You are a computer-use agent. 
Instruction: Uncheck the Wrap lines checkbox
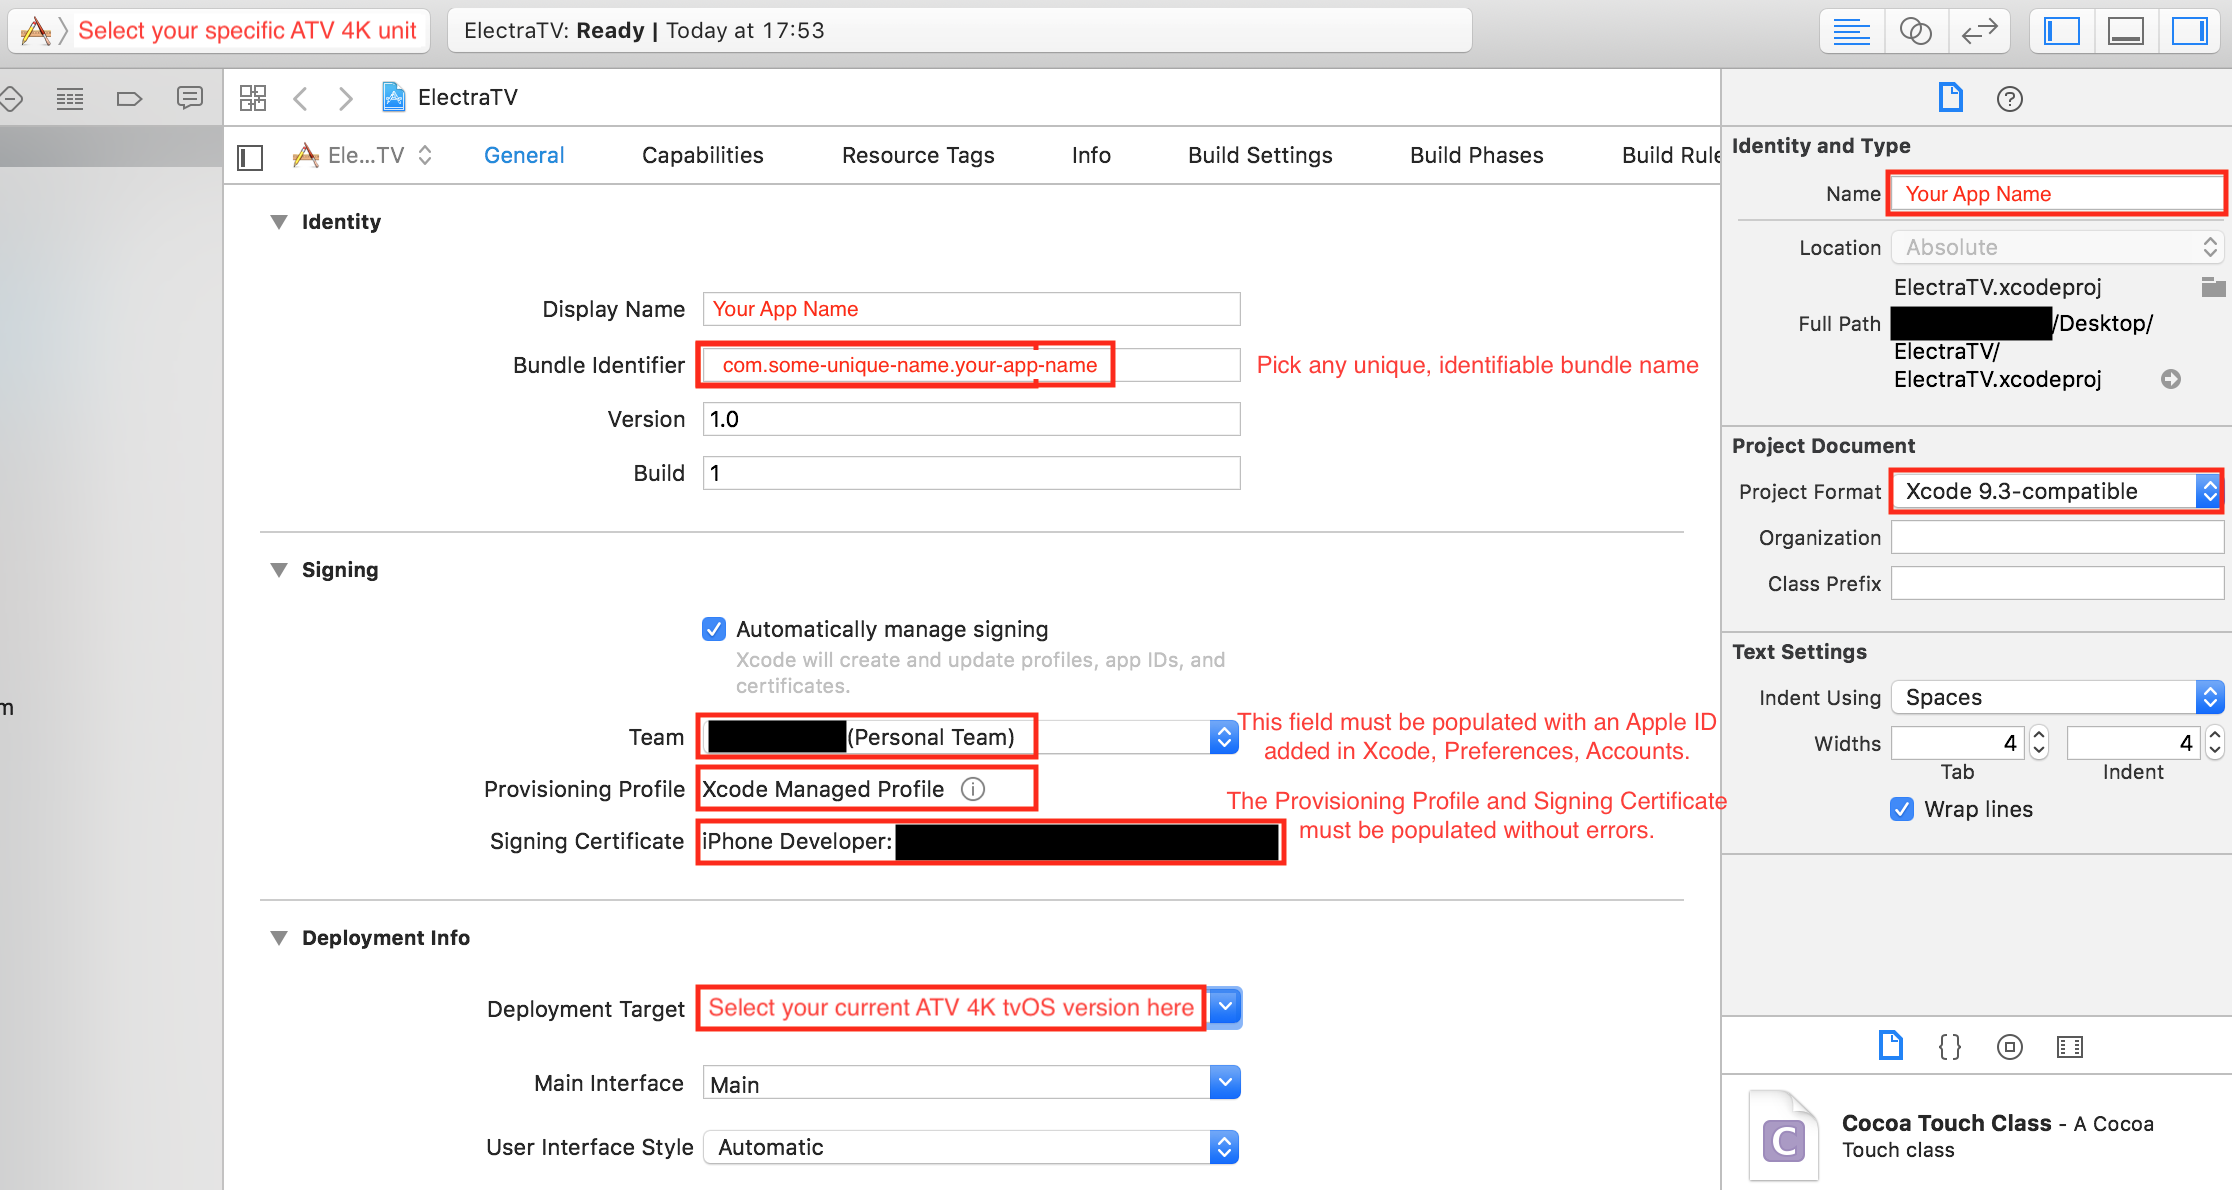(x=1902, y=809)
